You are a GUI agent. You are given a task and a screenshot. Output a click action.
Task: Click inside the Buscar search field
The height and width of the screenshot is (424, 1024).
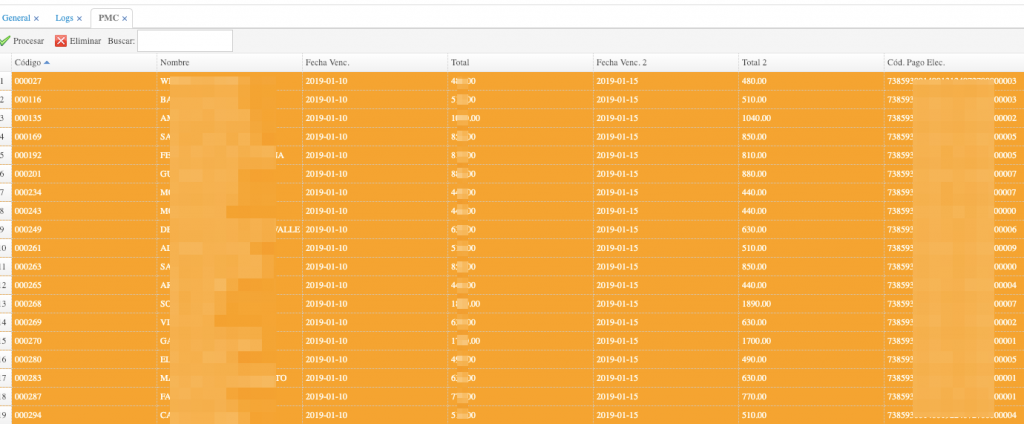tap(184, 41)
